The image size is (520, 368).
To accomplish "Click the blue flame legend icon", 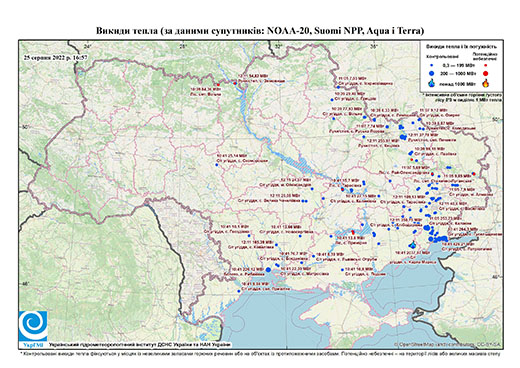I will (432, 83).
